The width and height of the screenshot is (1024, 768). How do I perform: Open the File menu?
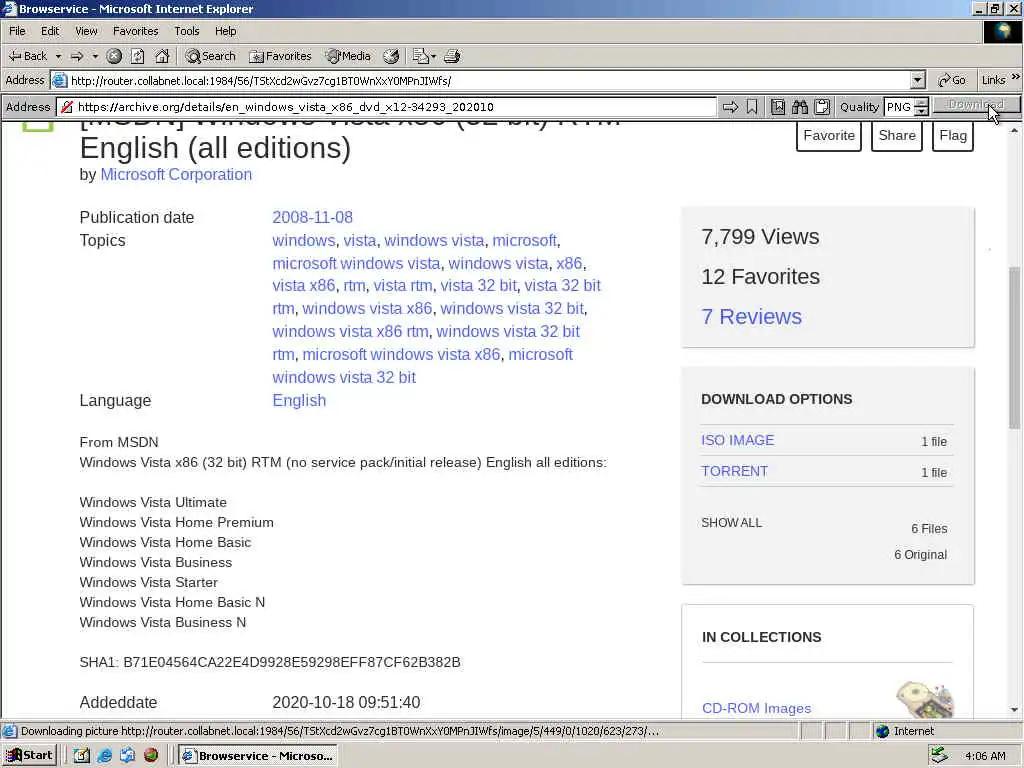pyautogui.click(x=17, y=31)
